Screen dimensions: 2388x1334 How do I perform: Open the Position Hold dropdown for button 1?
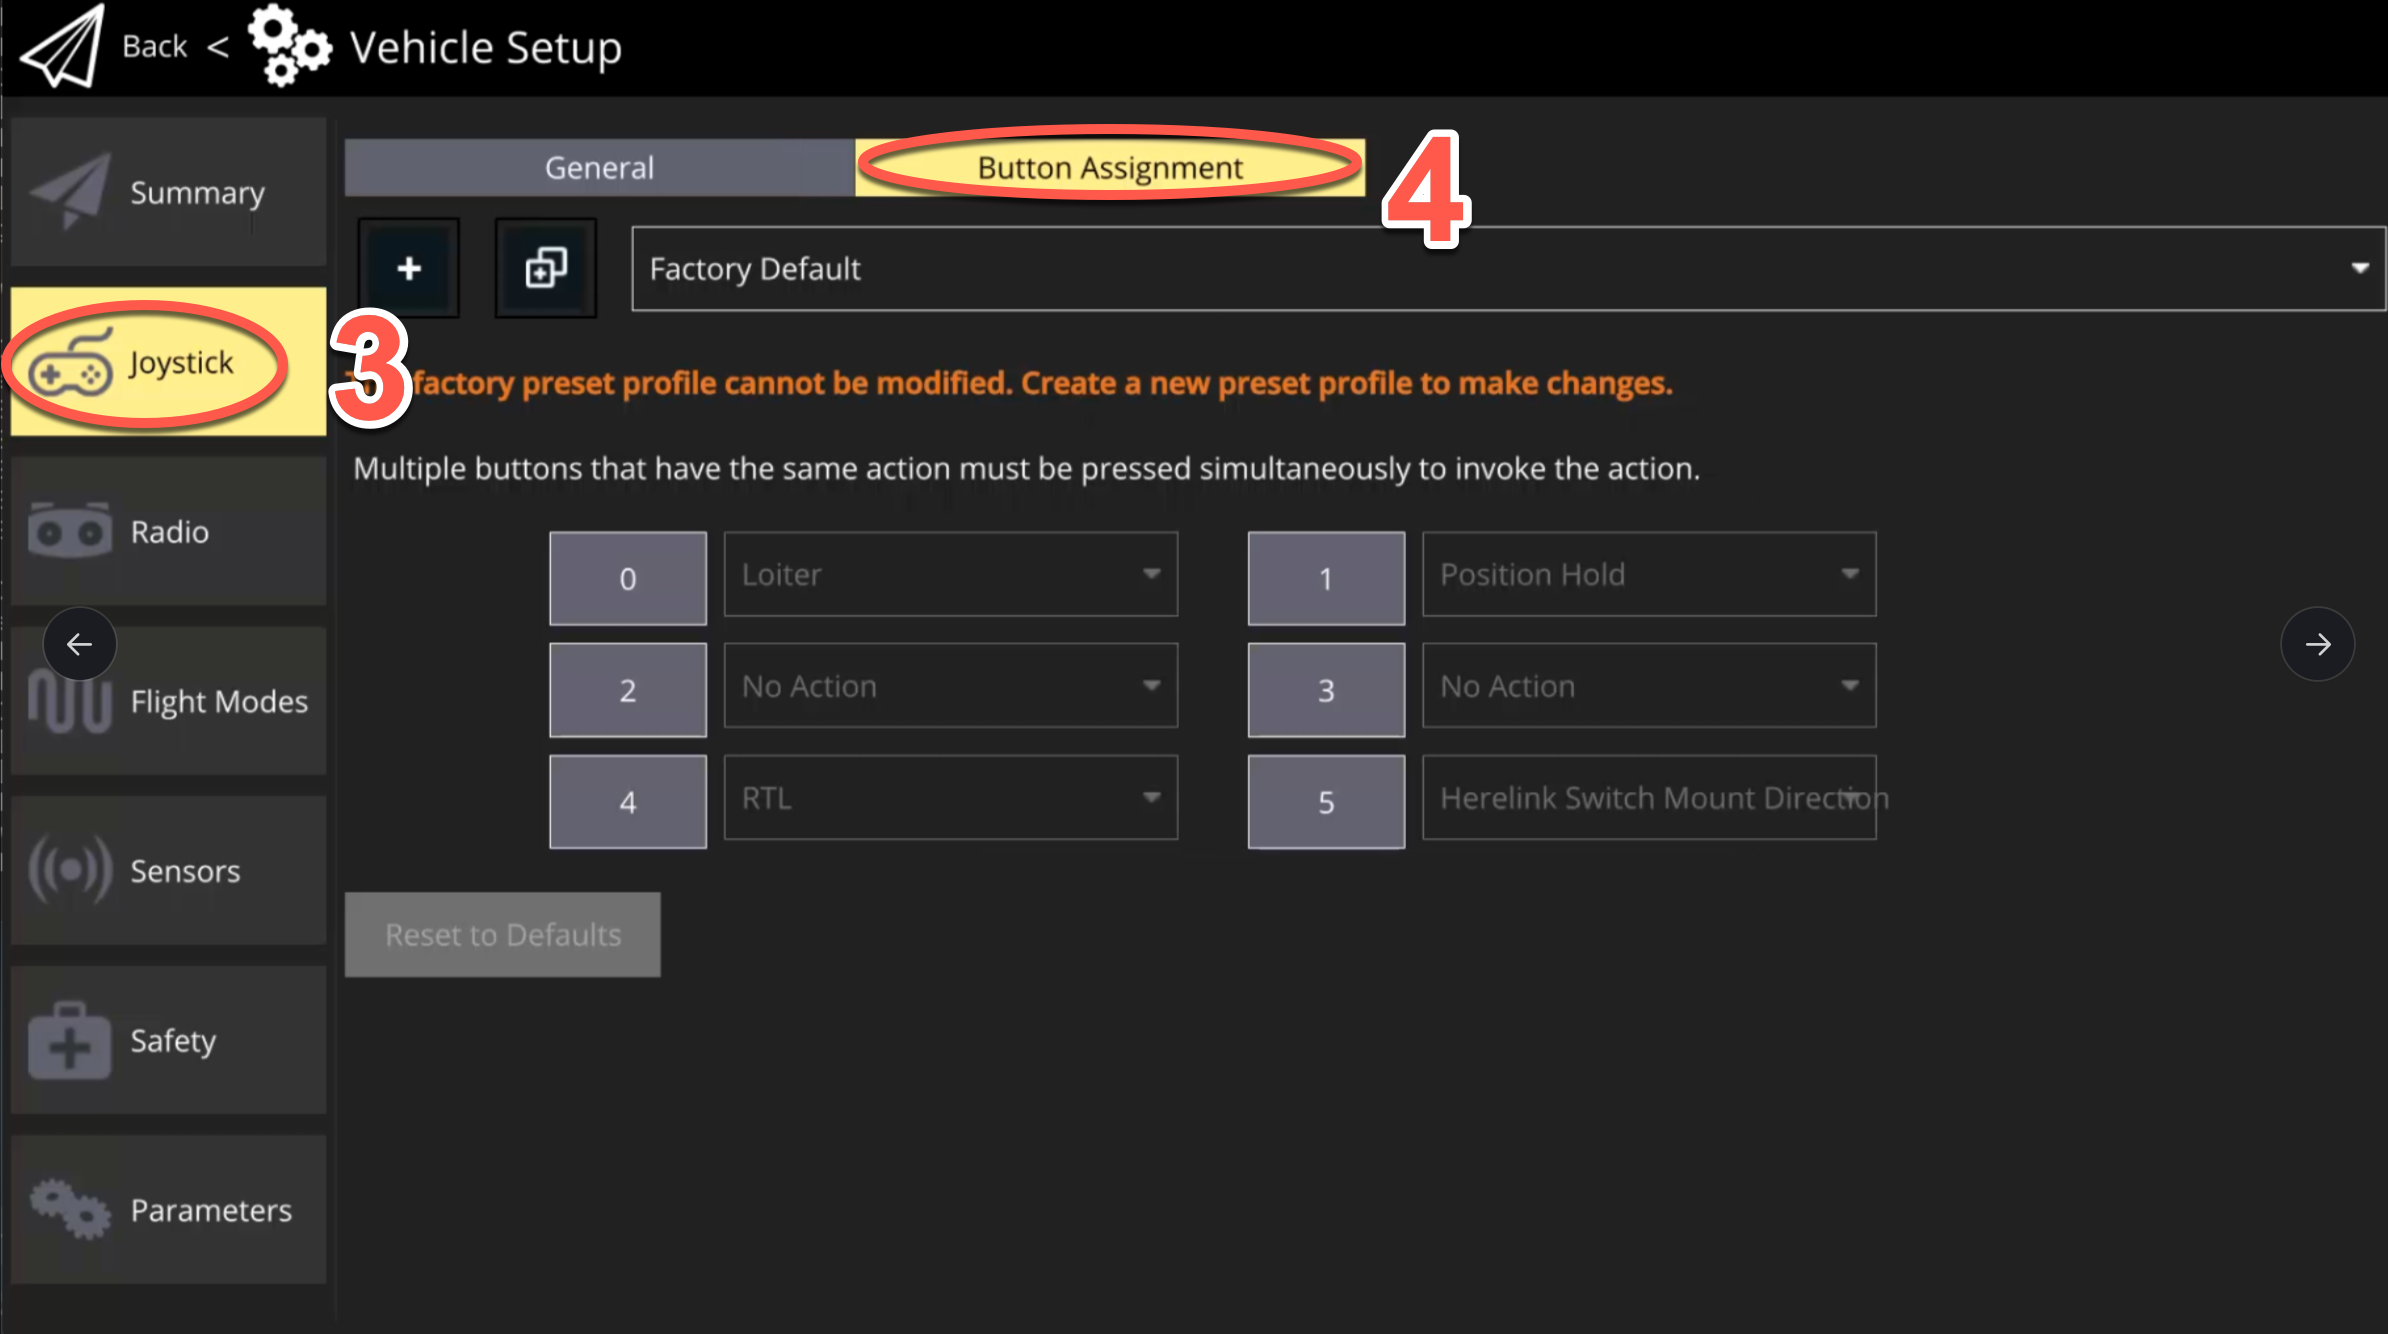coord(1648,575)
